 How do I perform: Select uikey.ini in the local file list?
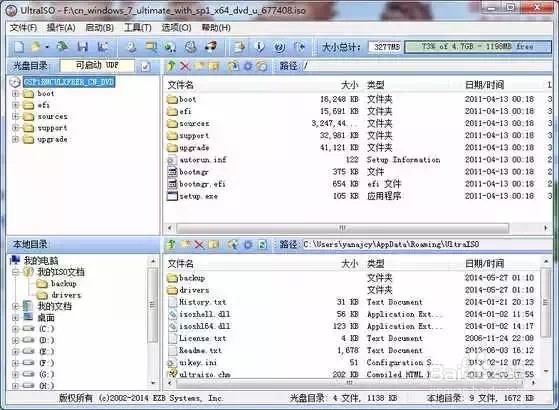(x=198, y=363)
